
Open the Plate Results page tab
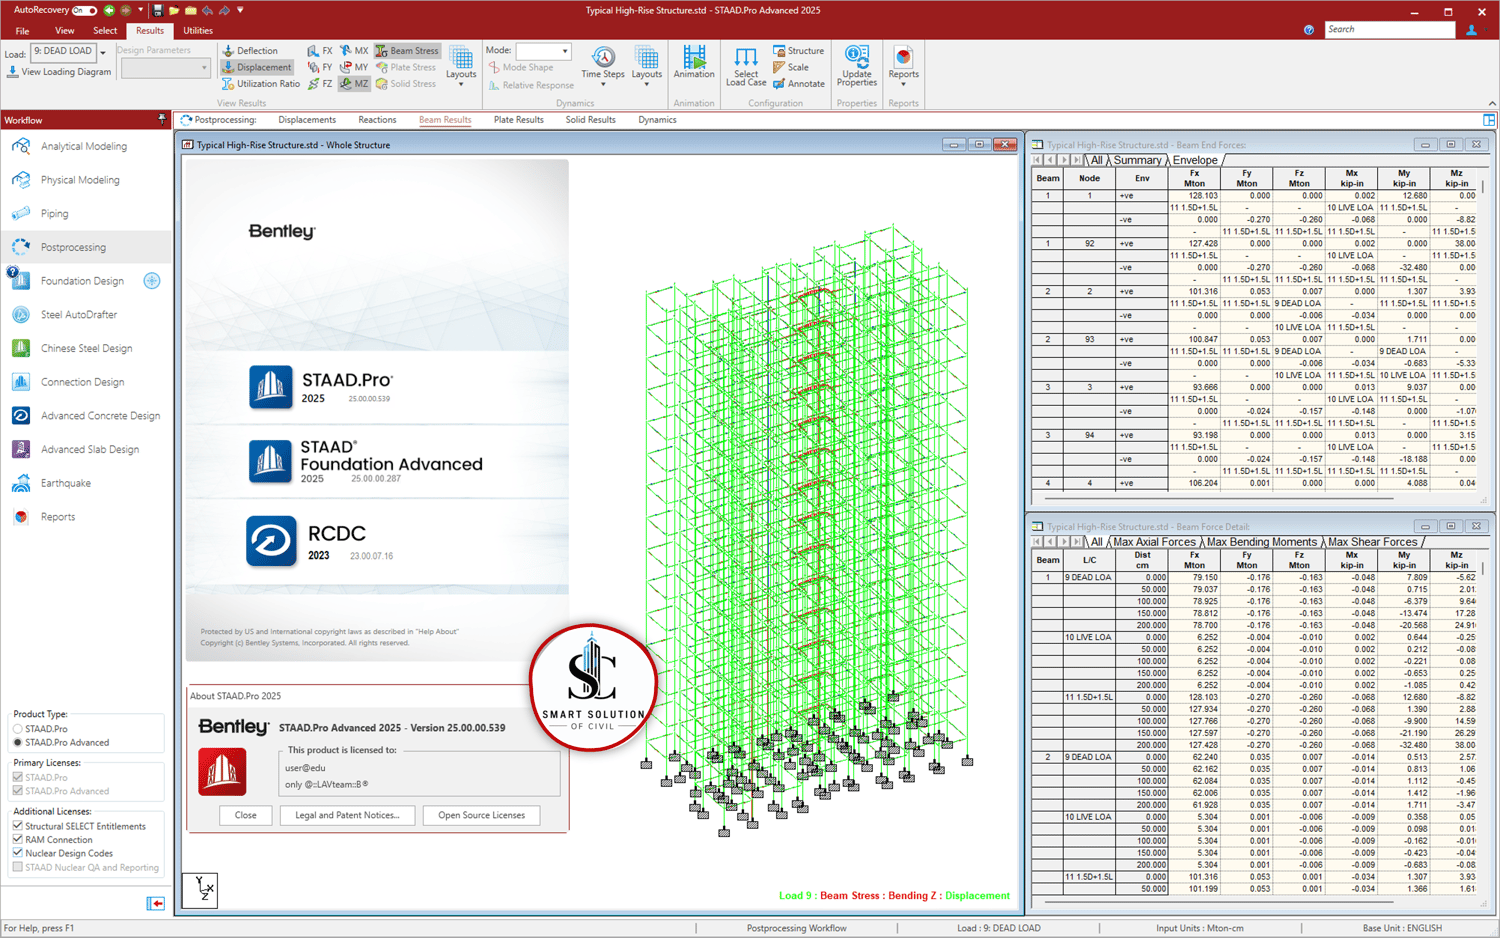point(518,120)
